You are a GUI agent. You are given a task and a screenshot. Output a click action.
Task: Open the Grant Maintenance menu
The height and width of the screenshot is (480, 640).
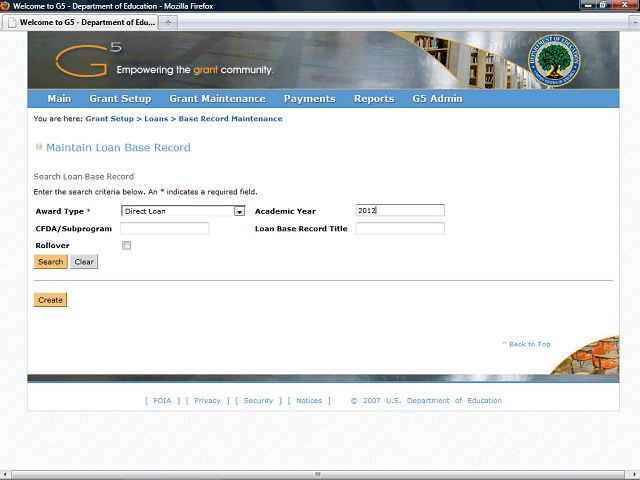(x=218, y=99)
